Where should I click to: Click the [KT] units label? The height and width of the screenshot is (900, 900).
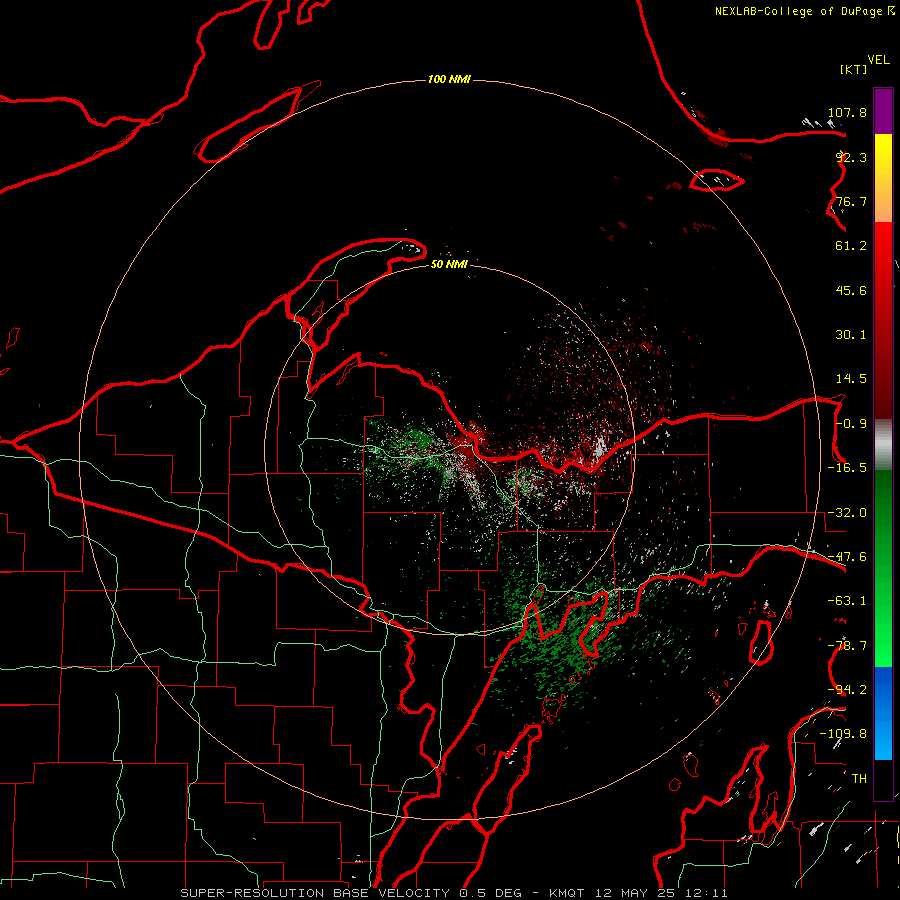pyautogui.click(x=854, y=69)
